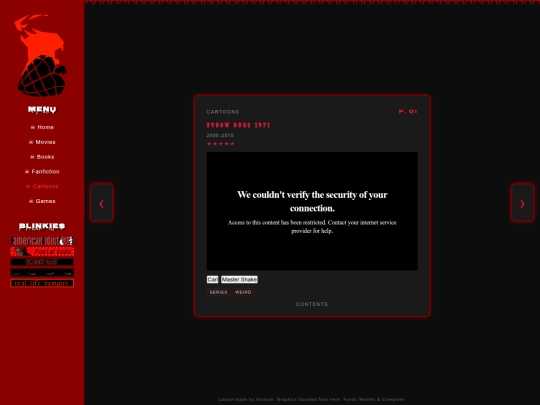Click the Master Shake character button
This screenshot has height=405, width=540.
[239, 279]
